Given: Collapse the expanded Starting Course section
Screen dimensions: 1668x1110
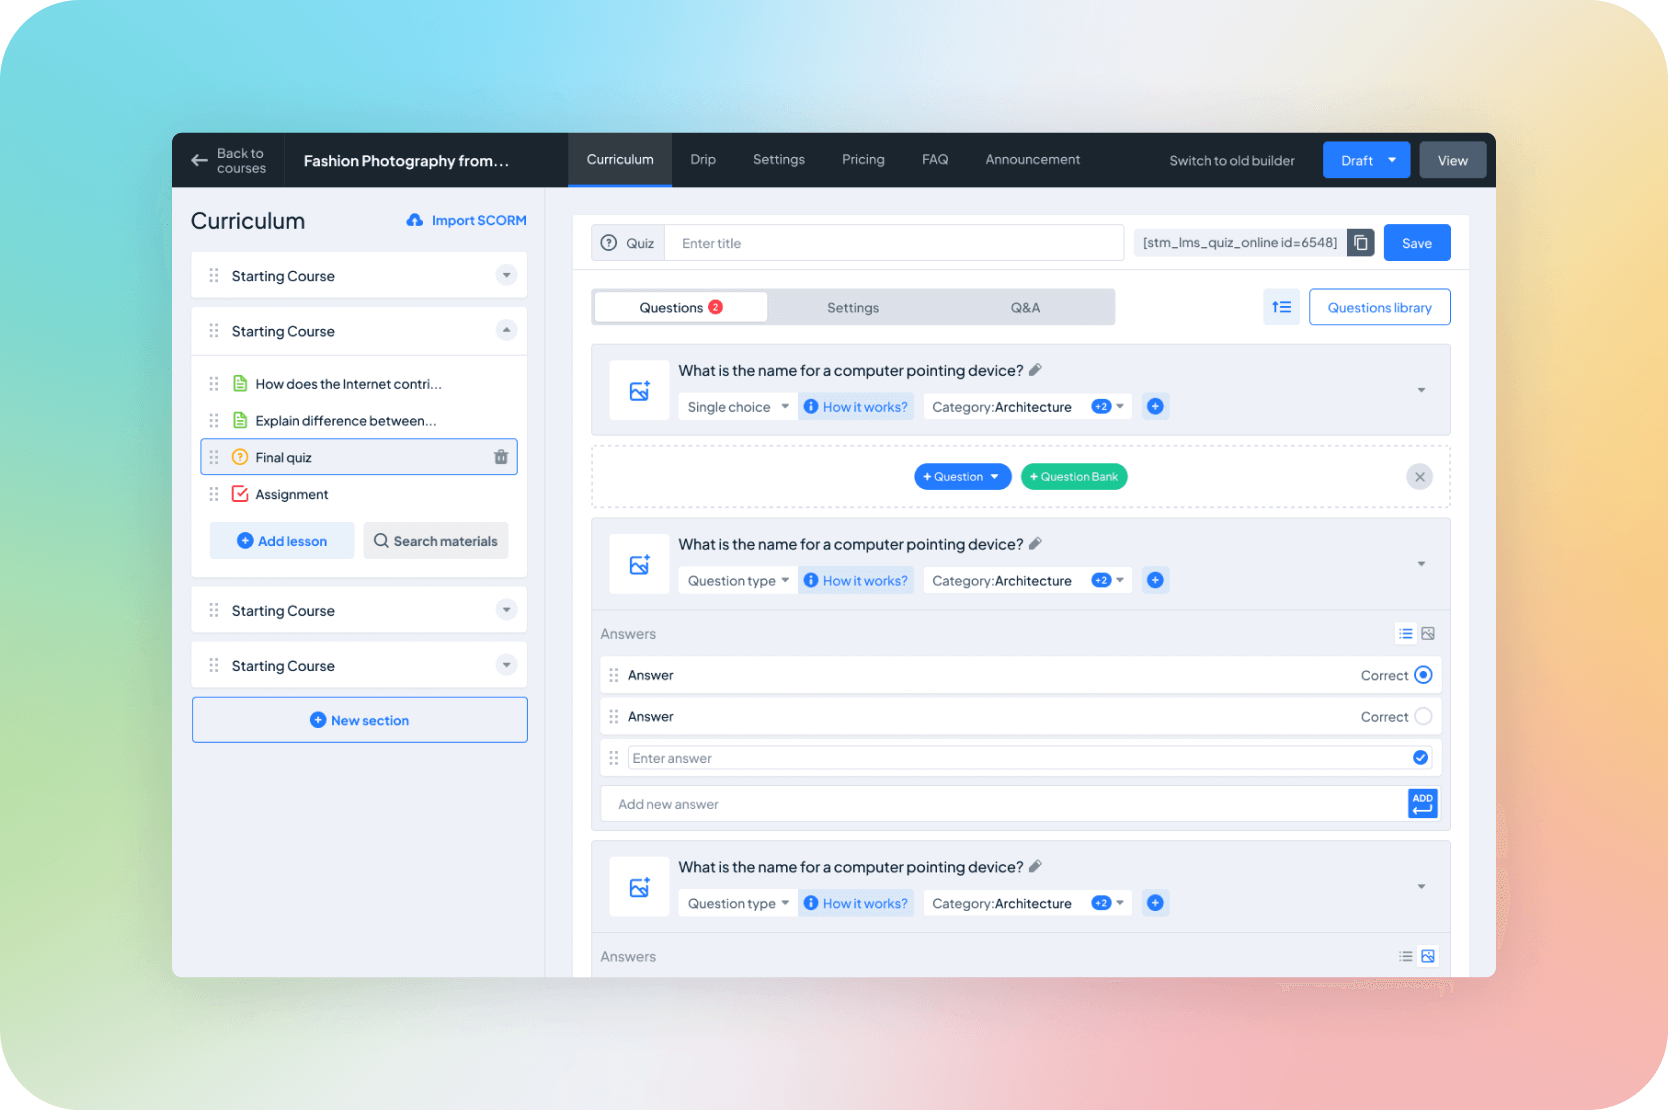Looking at the screenshot, I should coord(506,330).
